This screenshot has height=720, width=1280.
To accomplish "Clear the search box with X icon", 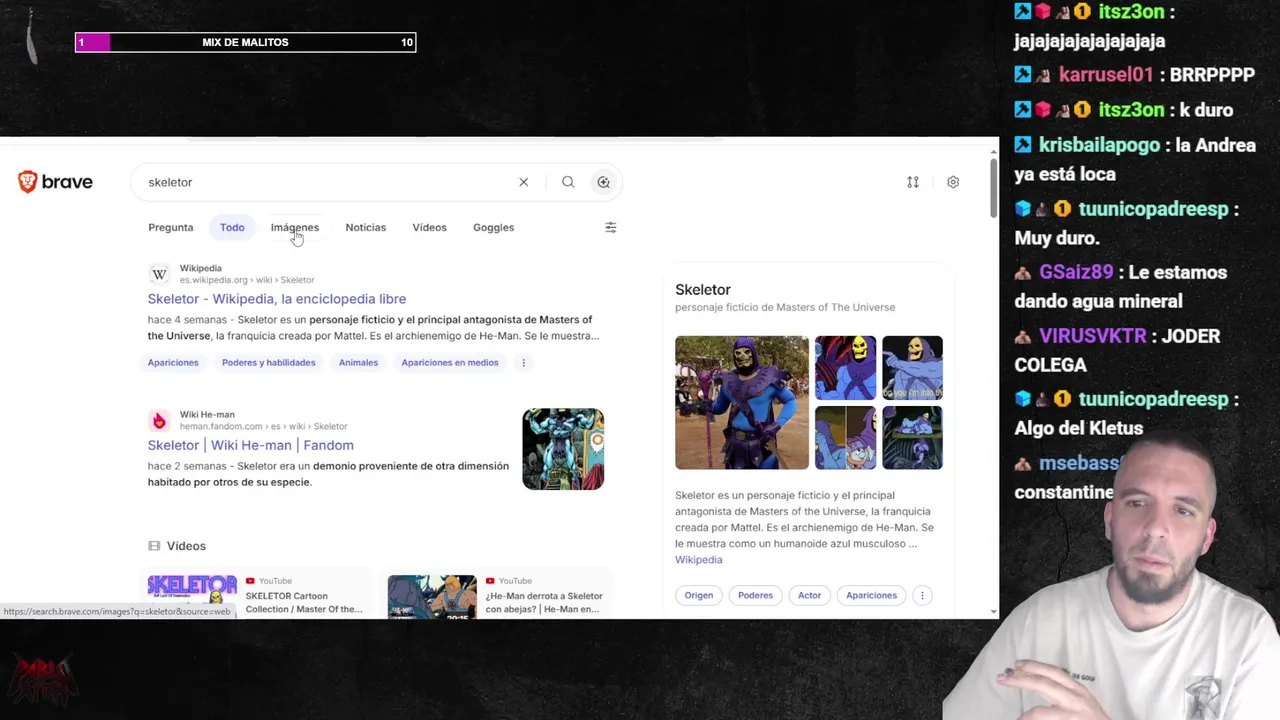I will click(523, 182).
